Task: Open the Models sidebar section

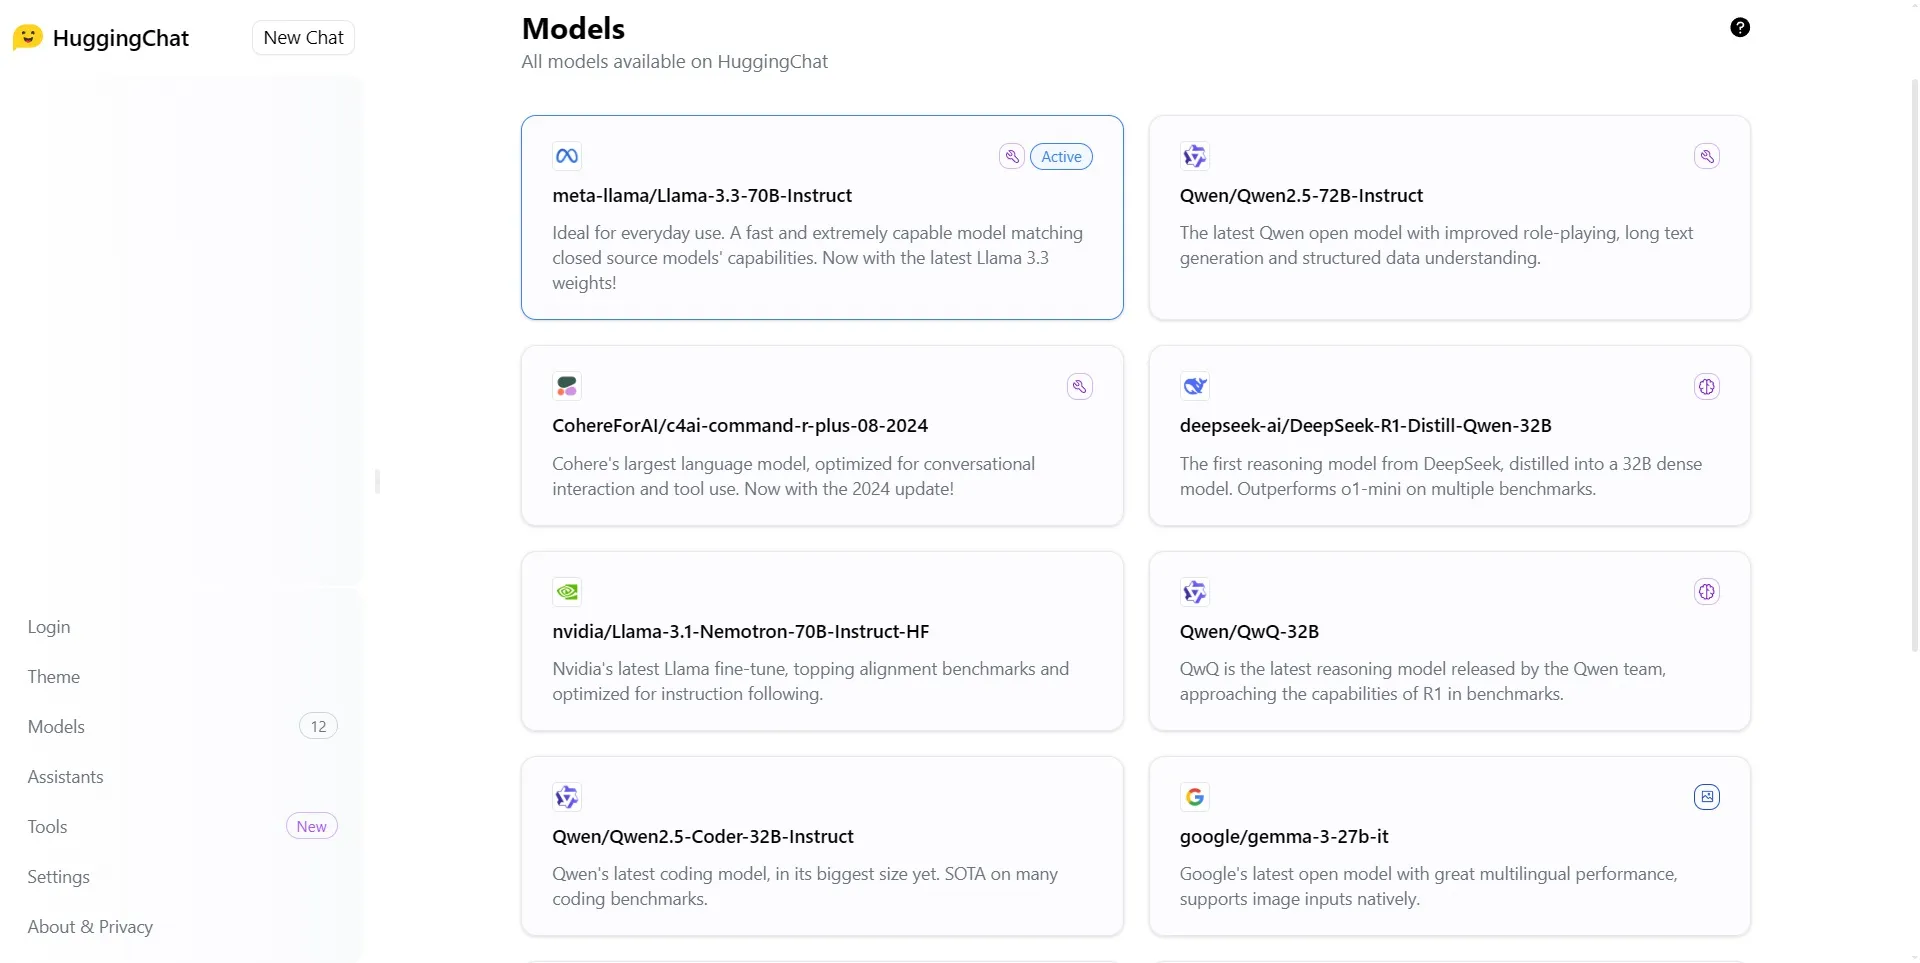Action: click(x=56, y=726)
